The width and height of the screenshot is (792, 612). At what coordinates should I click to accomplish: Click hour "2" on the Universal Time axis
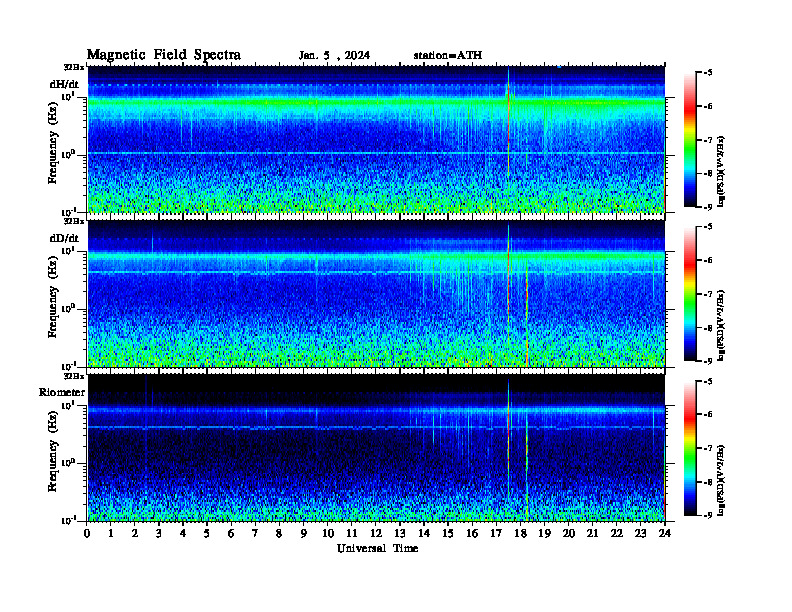[135, 533]
